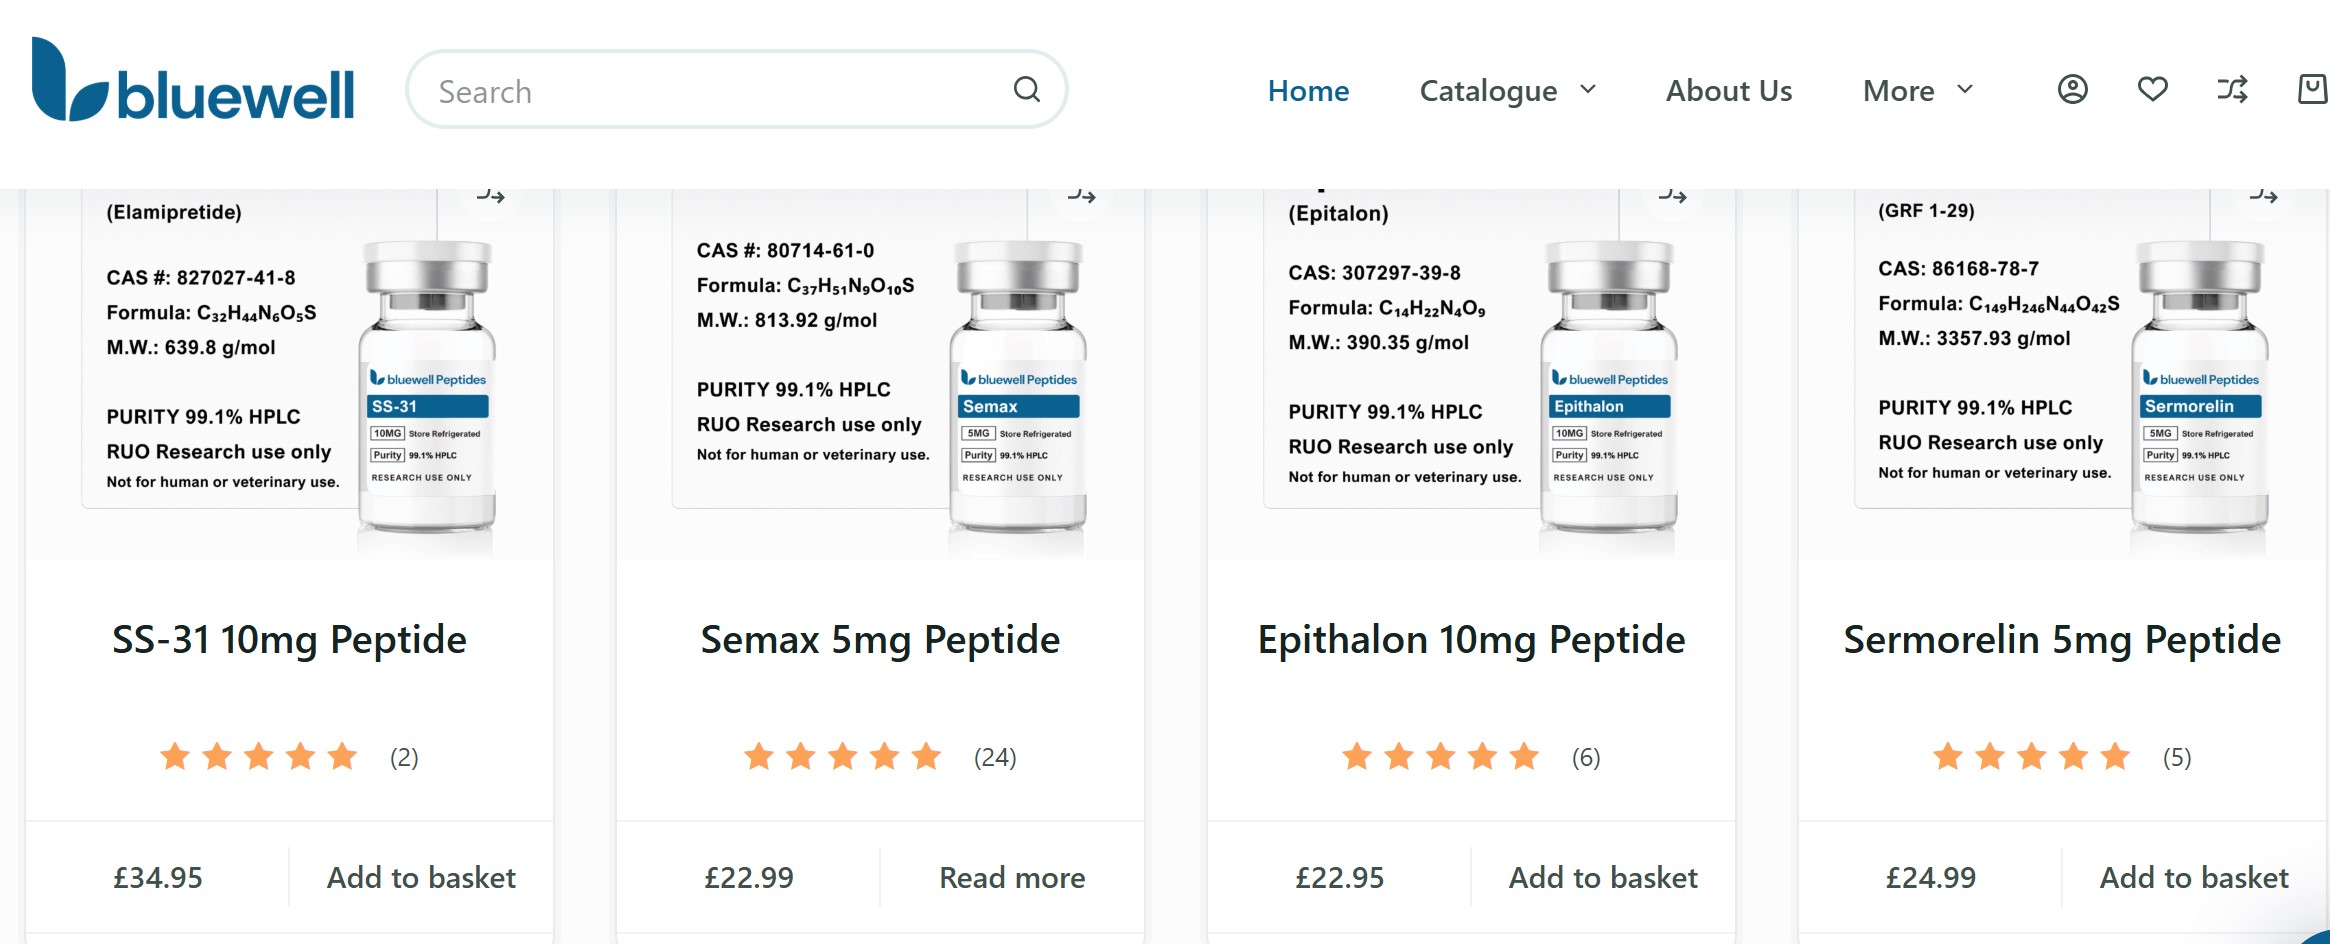Click compare icon on Sermorelin product card
The width and height of the screenshot is (2330, 944).
coord(2263,196)
